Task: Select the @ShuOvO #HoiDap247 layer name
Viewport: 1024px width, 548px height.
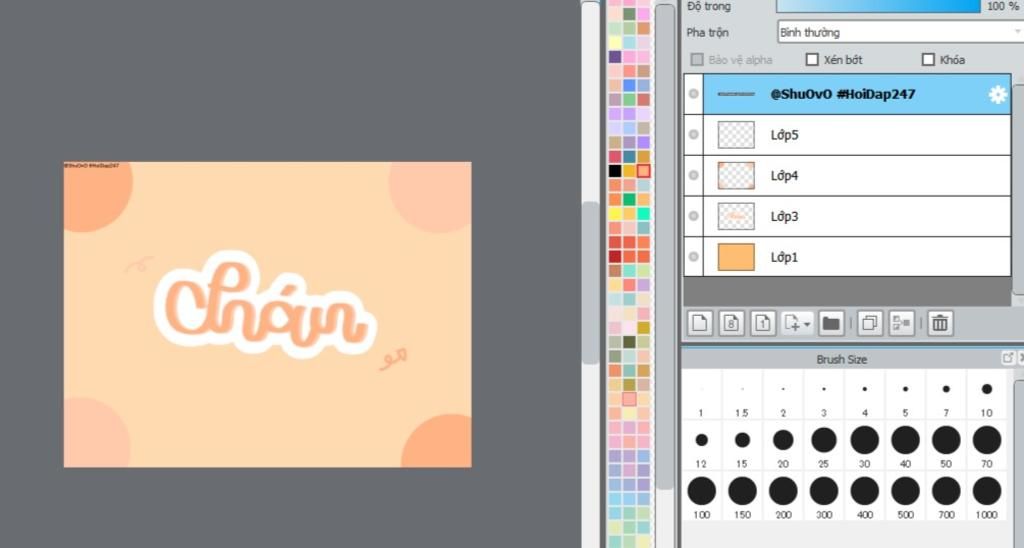Action: 842,94
